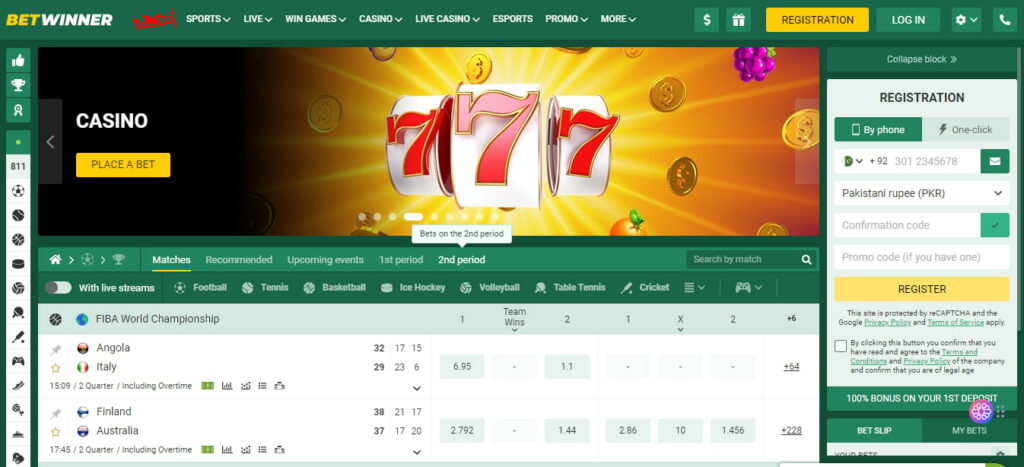Click the purple floating assistant icon

[x=981, y=411]
